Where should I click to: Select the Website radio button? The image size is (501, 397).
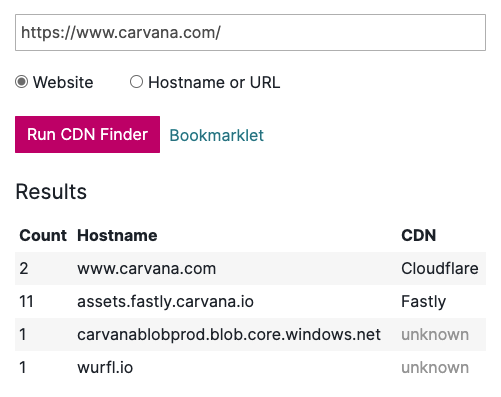pos(21,82)
